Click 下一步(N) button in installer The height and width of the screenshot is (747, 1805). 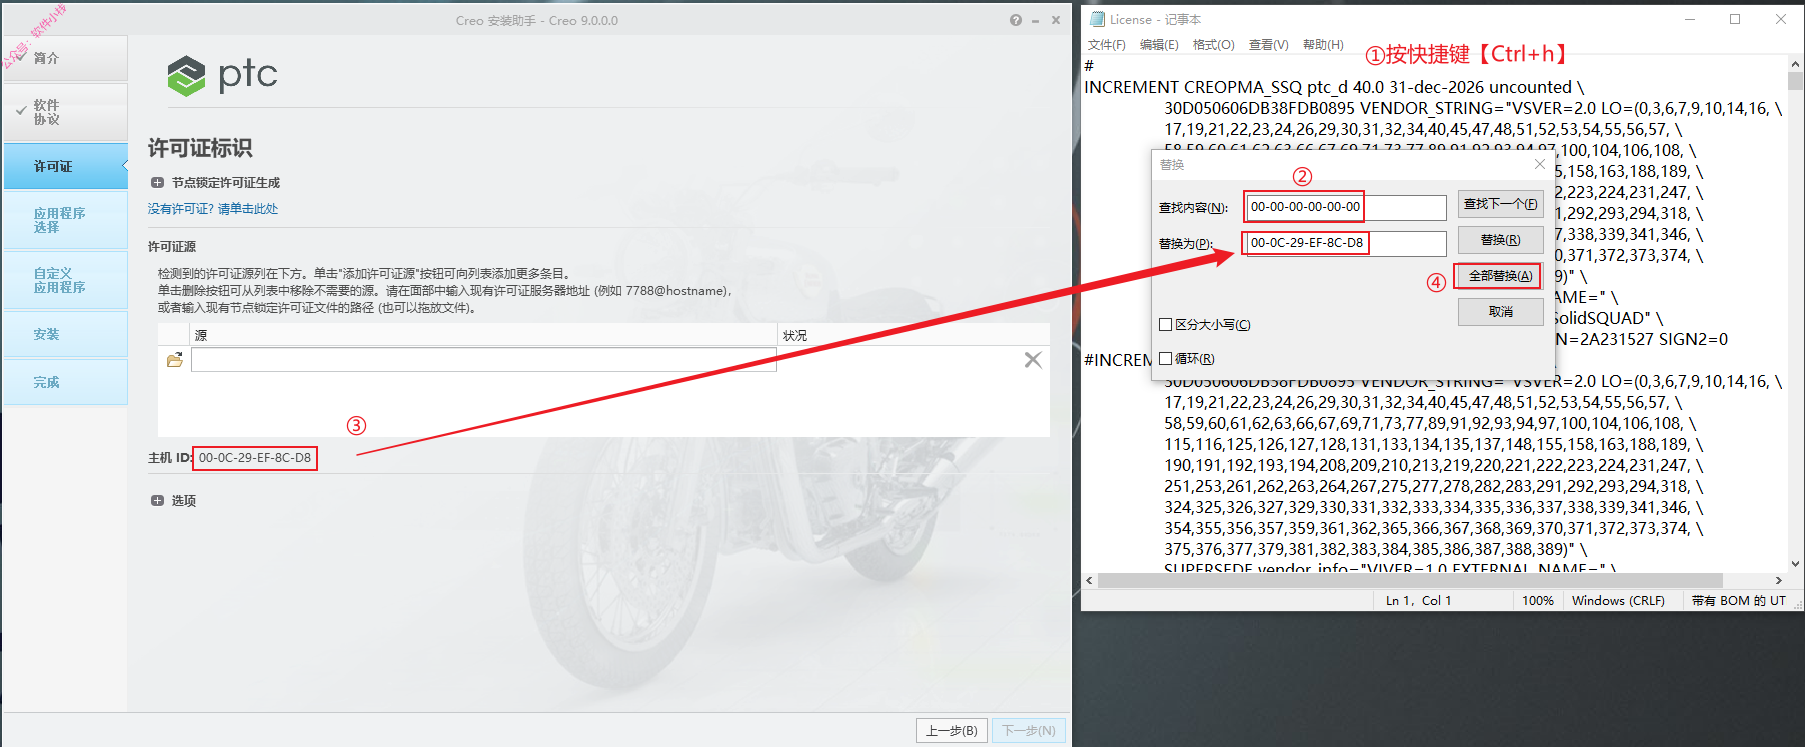pos(1029,731)
